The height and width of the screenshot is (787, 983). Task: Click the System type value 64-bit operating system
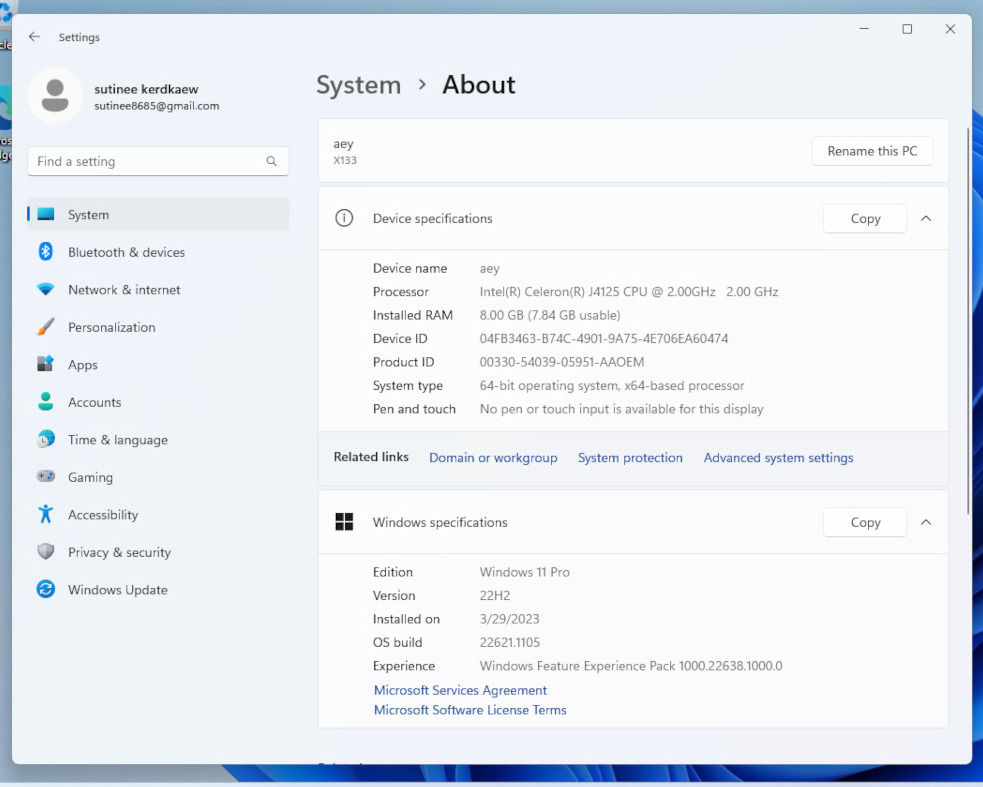(x=612, y=386)
